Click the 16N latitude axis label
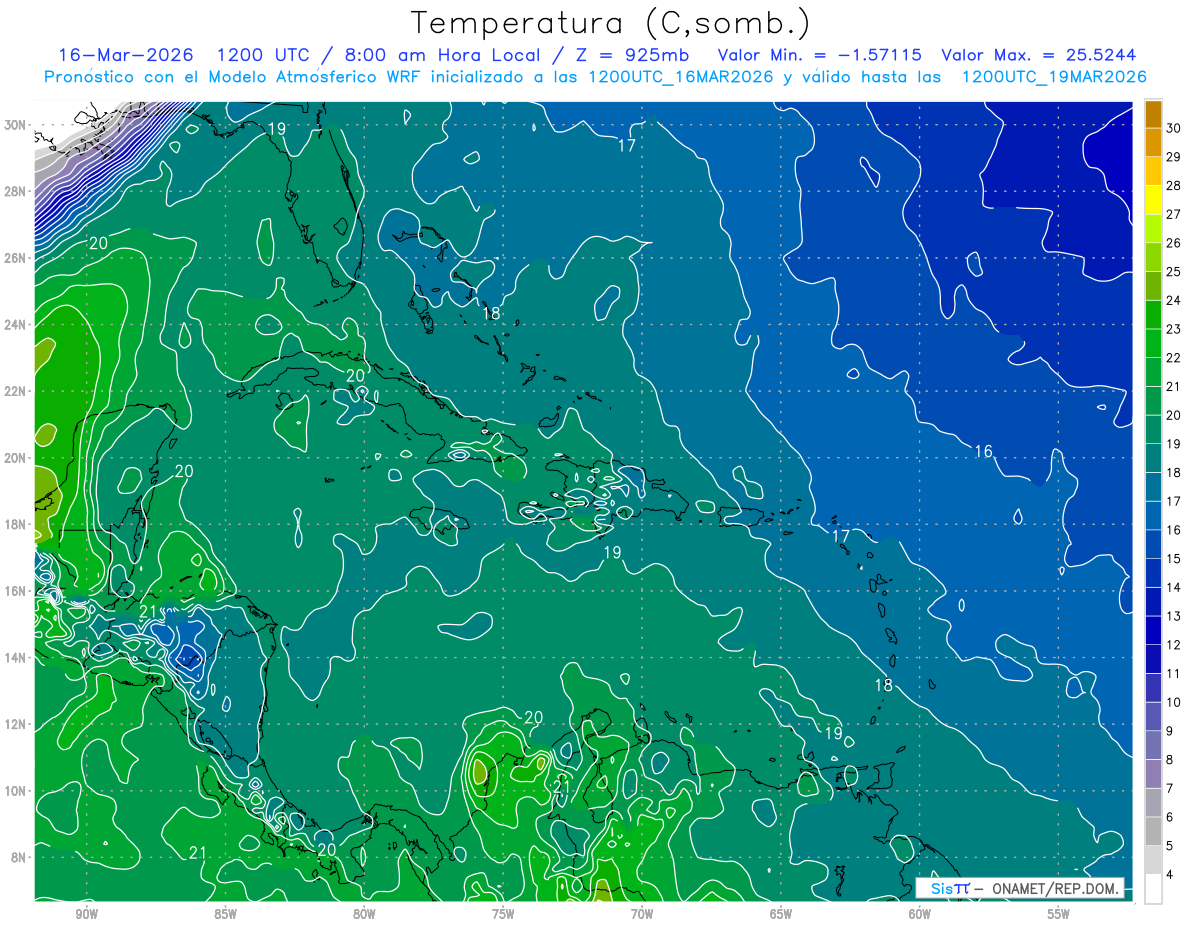Screen dimensions: 1200x927 (x=15, y=591)
